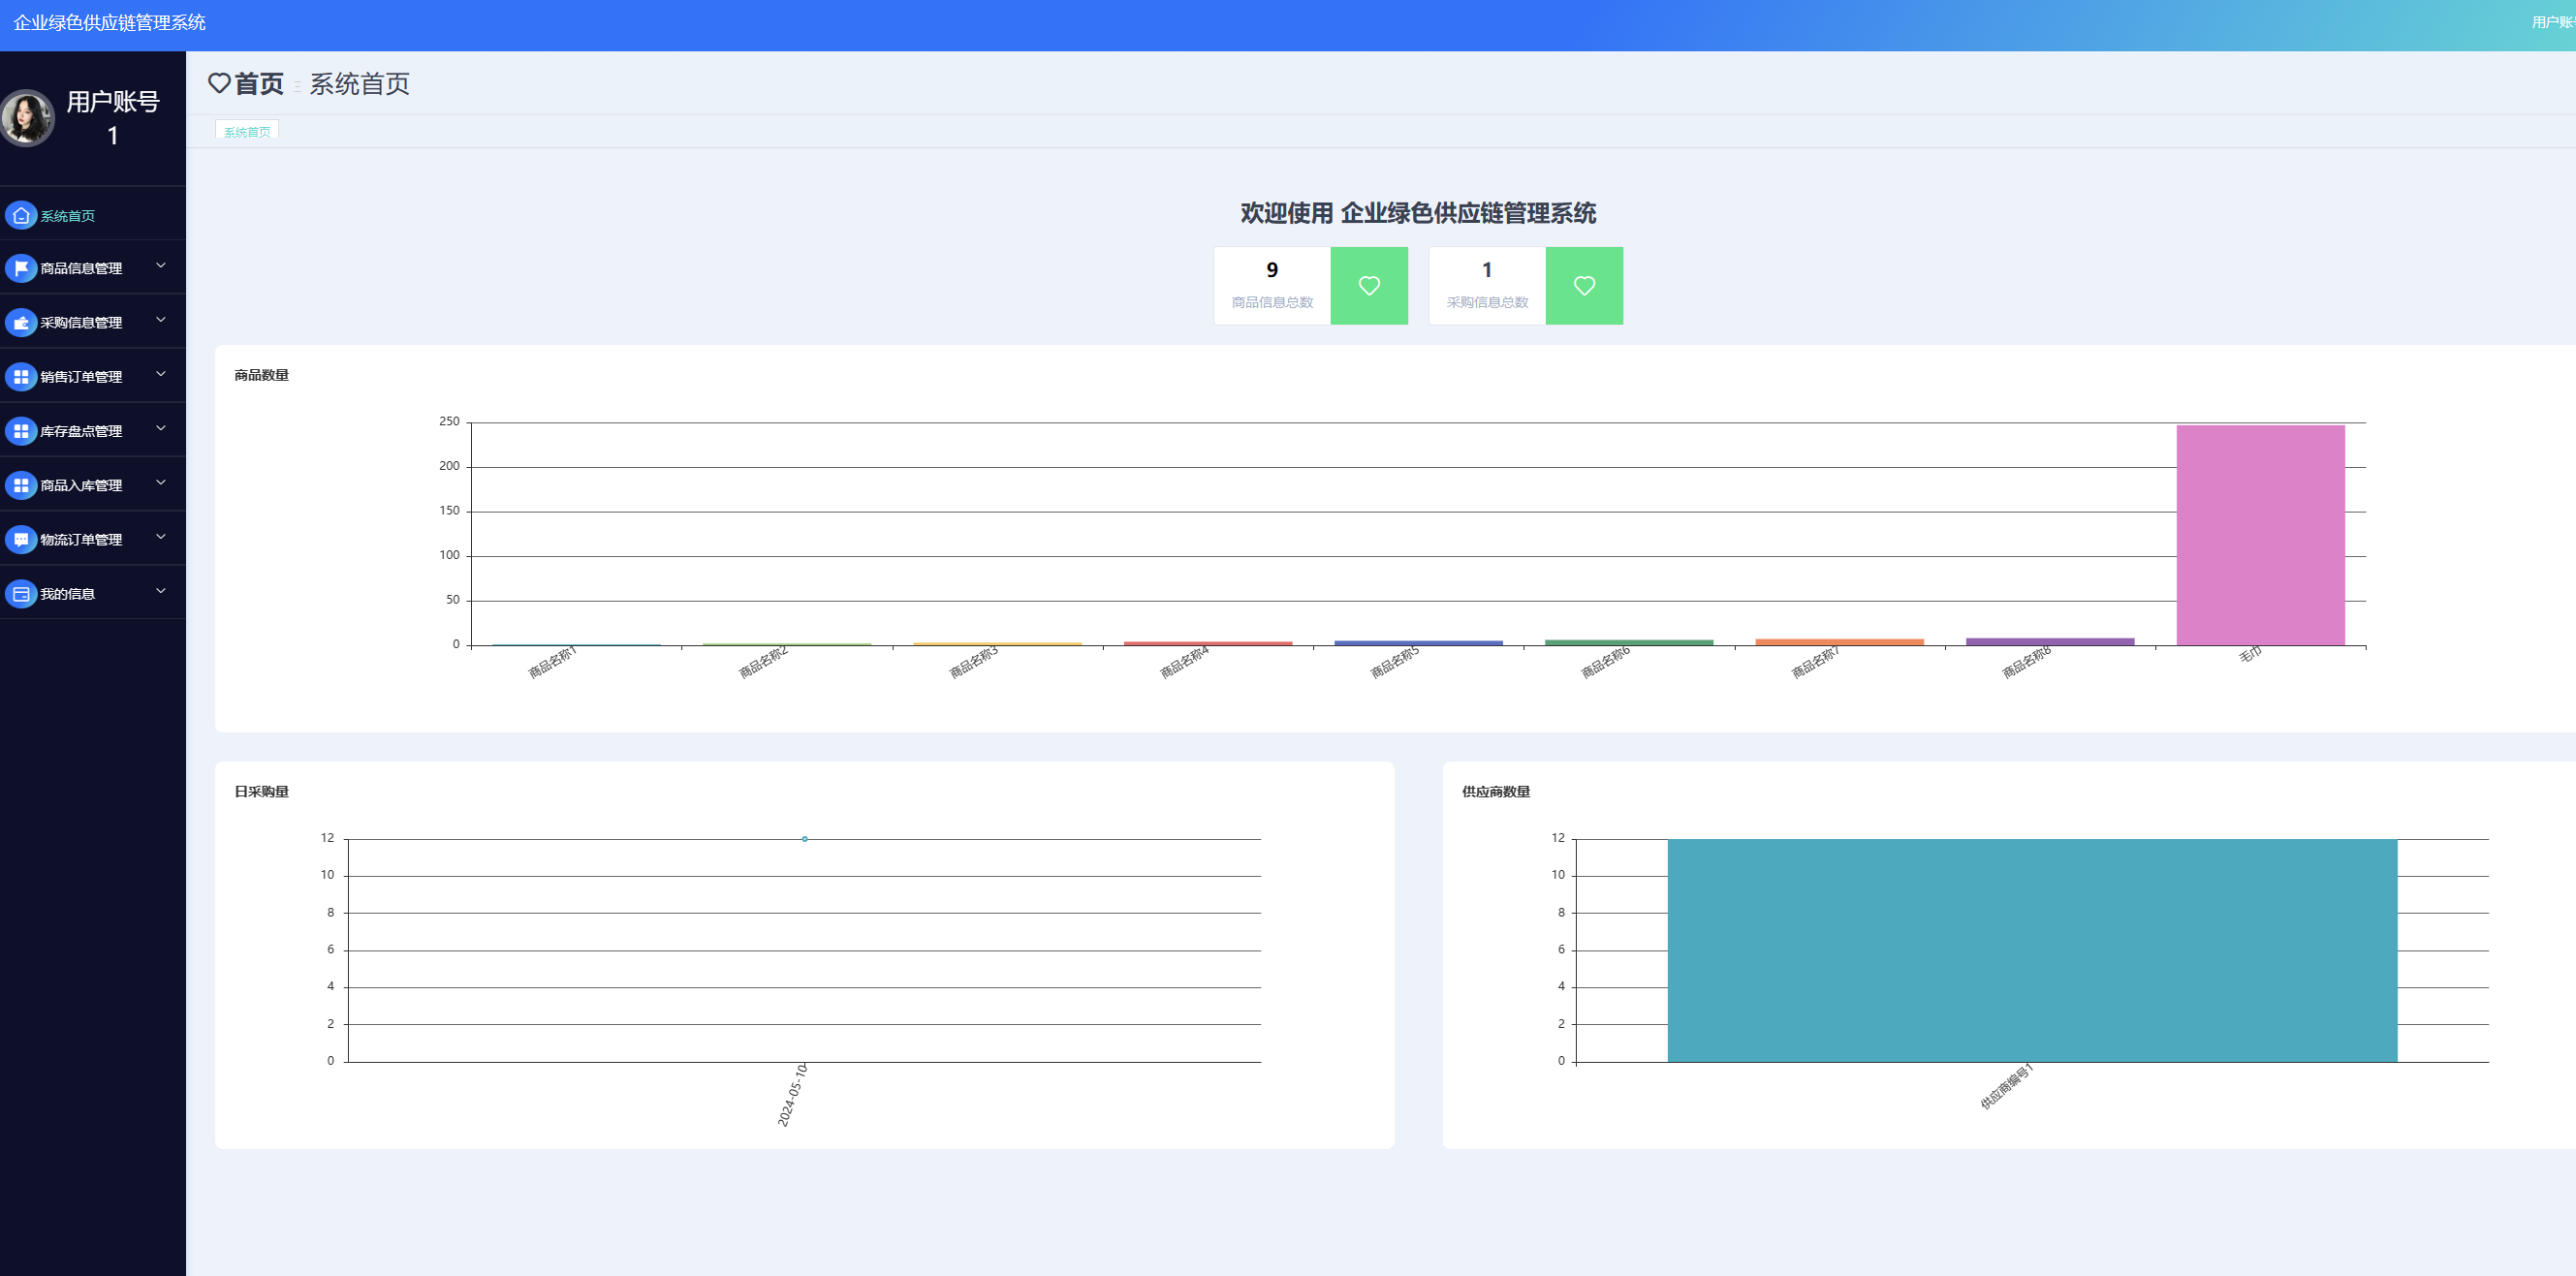Click the heart icon on 采购信息总数 card
Image resolution: width=2576 pixels, height=1276 pixels.
point(1584,286)
